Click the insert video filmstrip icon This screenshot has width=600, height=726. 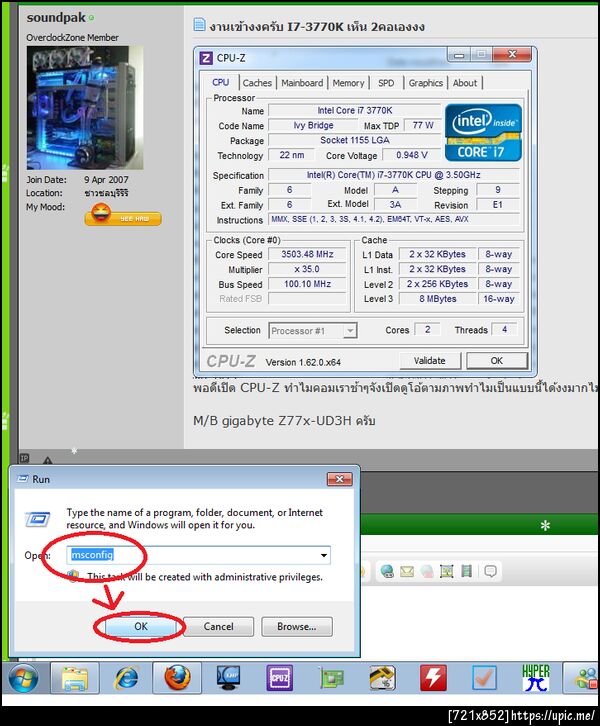pos(467,571)
